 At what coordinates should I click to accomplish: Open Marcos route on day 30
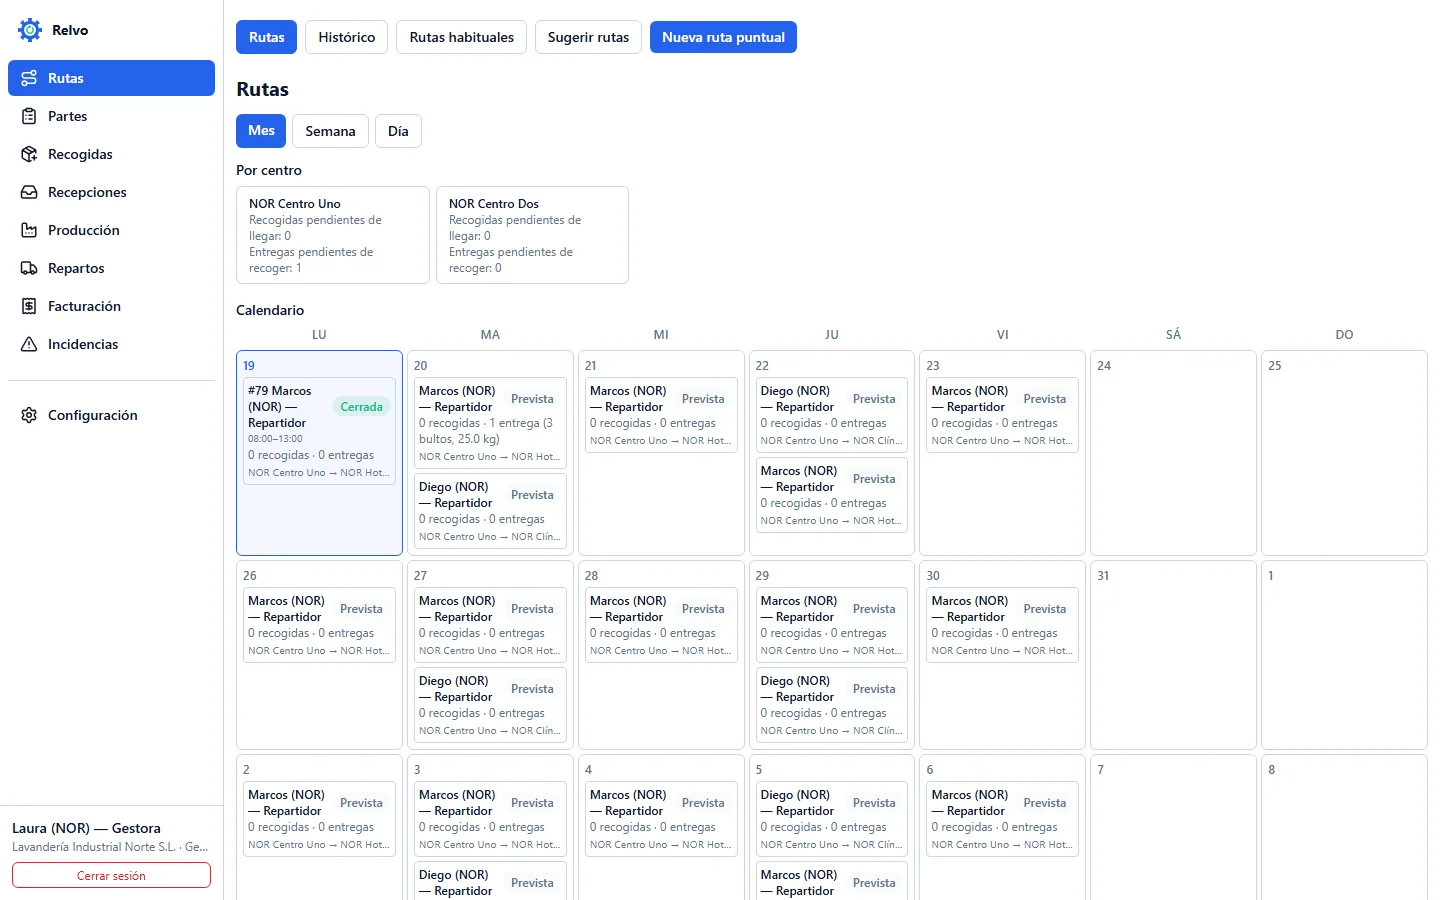click(1003, 625)
